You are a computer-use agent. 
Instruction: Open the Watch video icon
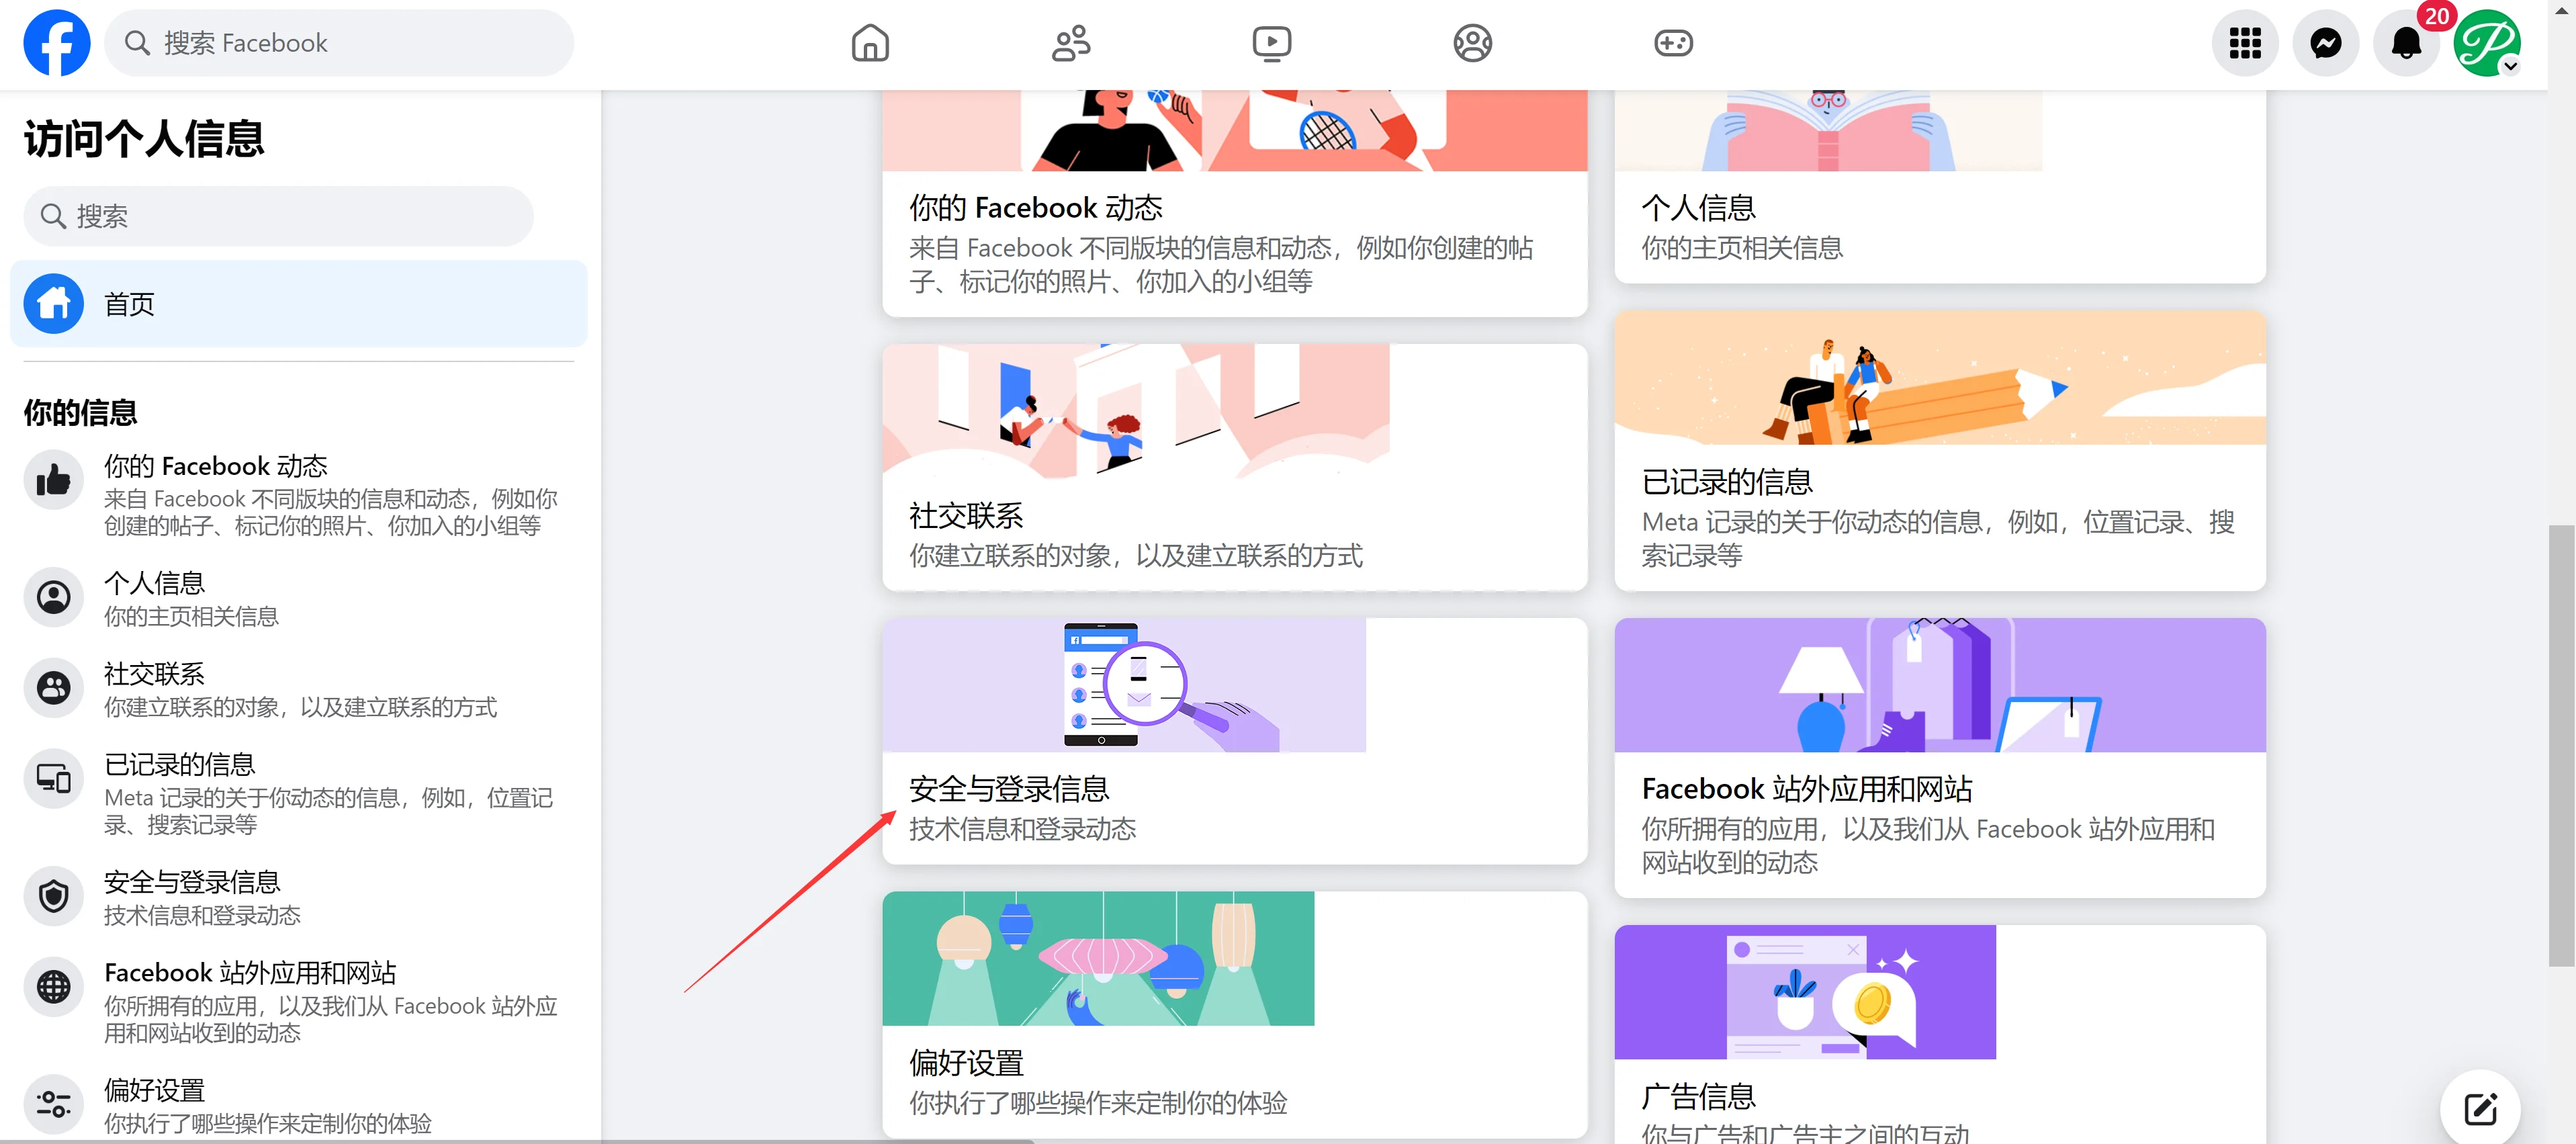1272,43
